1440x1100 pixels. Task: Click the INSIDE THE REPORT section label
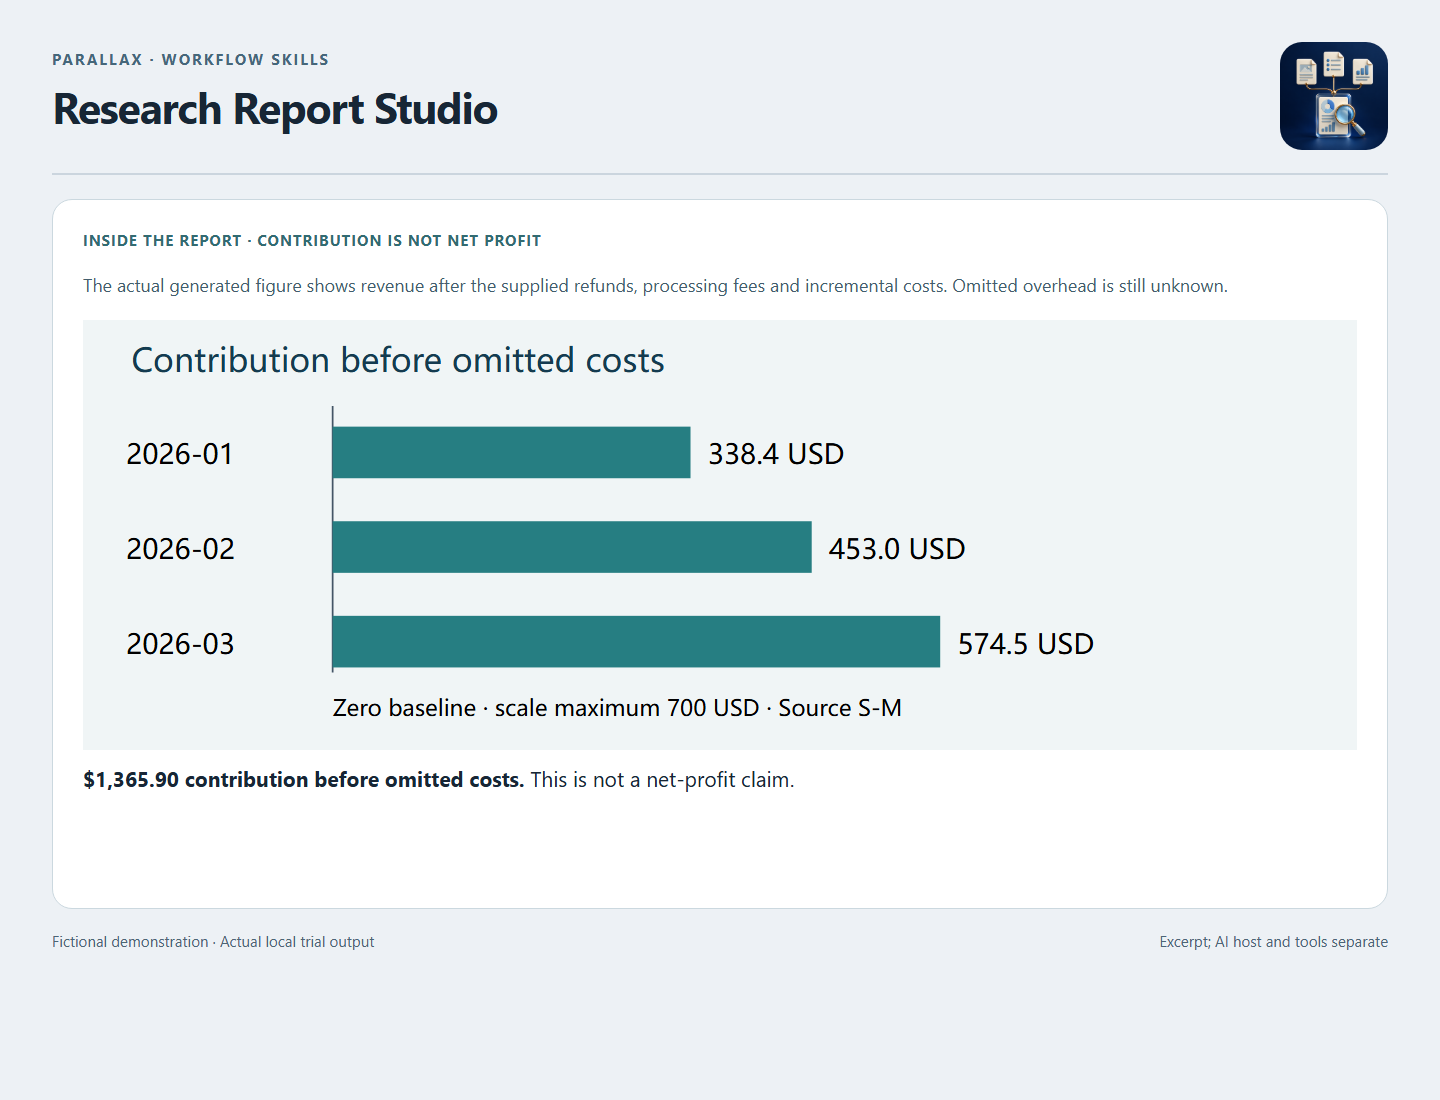[312, 241]
